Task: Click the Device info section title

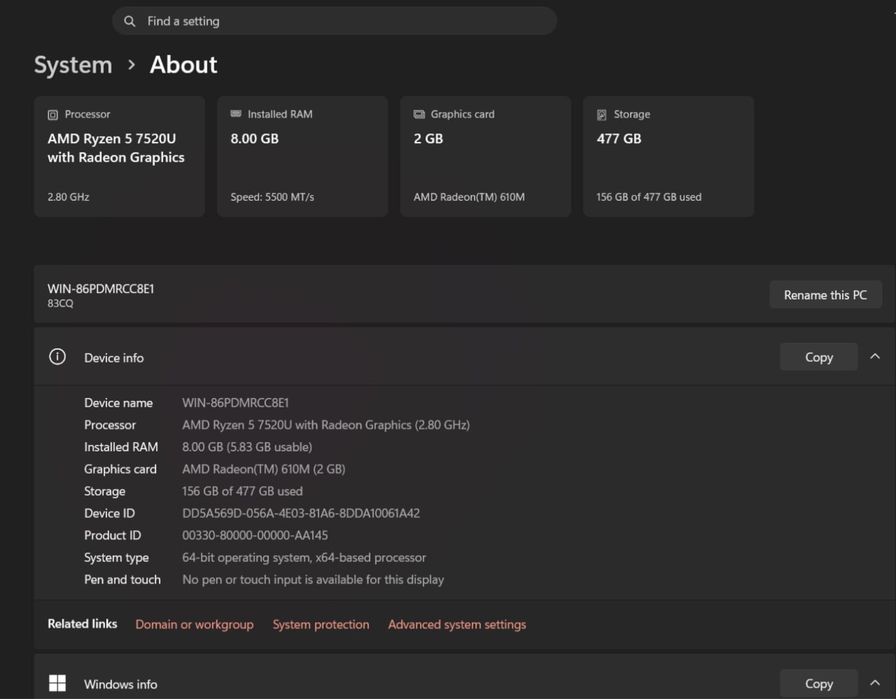Action: click(x=114, y=358)
